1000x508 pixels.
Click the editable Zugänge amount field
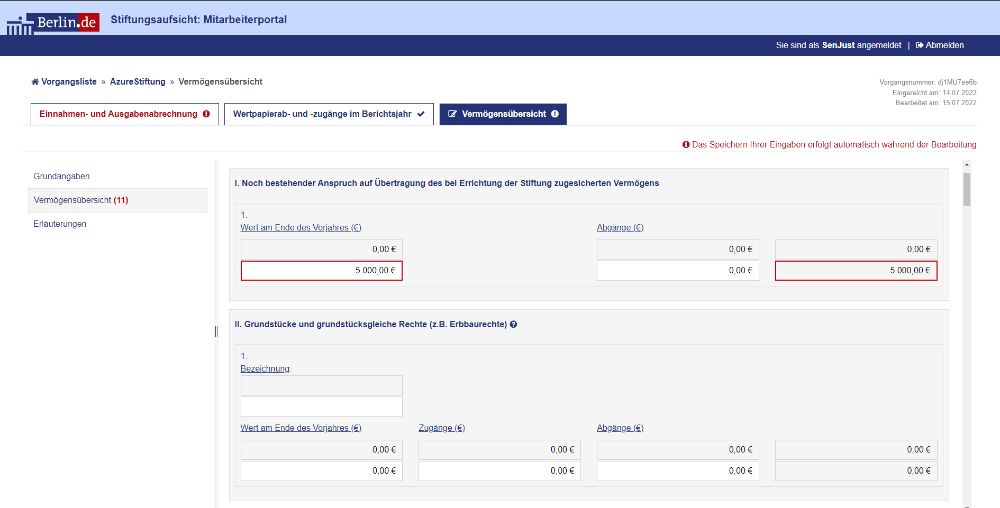tap(499, 470)
